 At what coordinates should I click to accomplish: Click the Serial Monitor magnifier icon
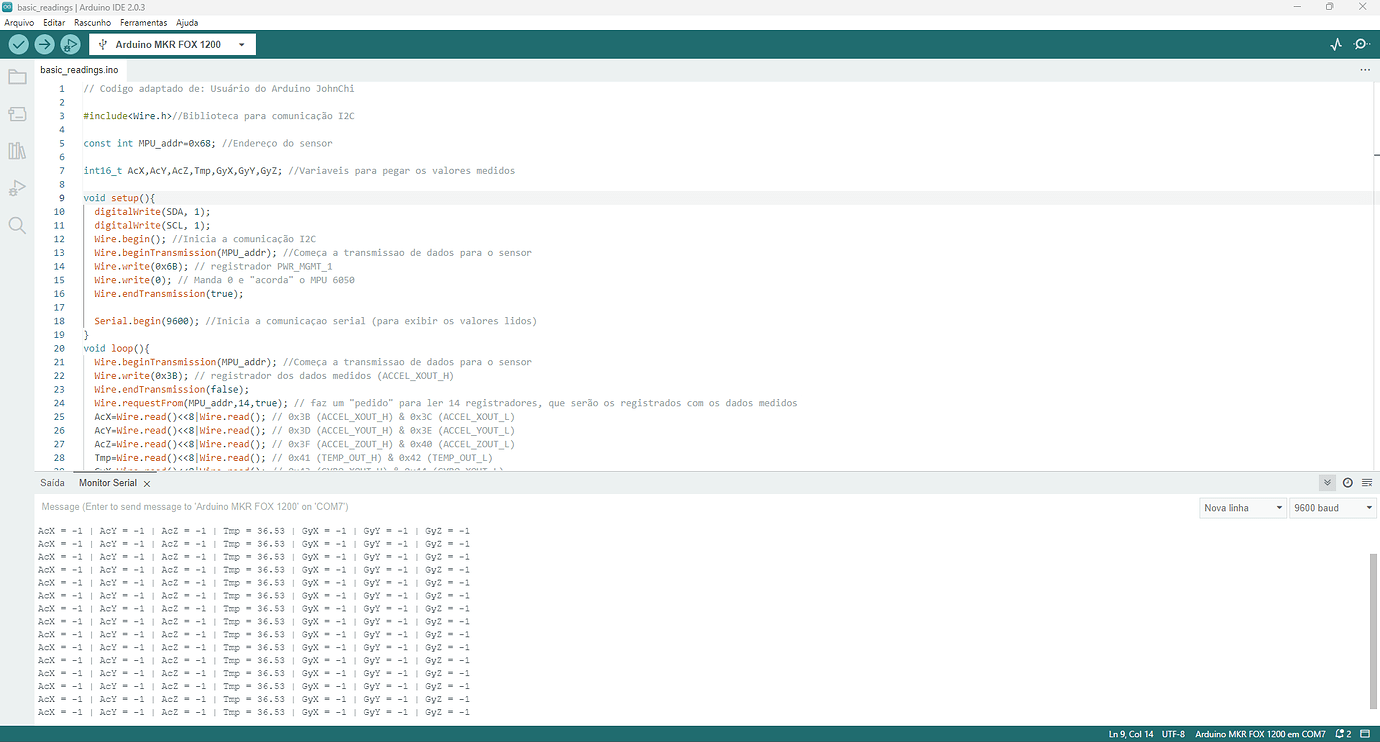[x=1361, y=44]
